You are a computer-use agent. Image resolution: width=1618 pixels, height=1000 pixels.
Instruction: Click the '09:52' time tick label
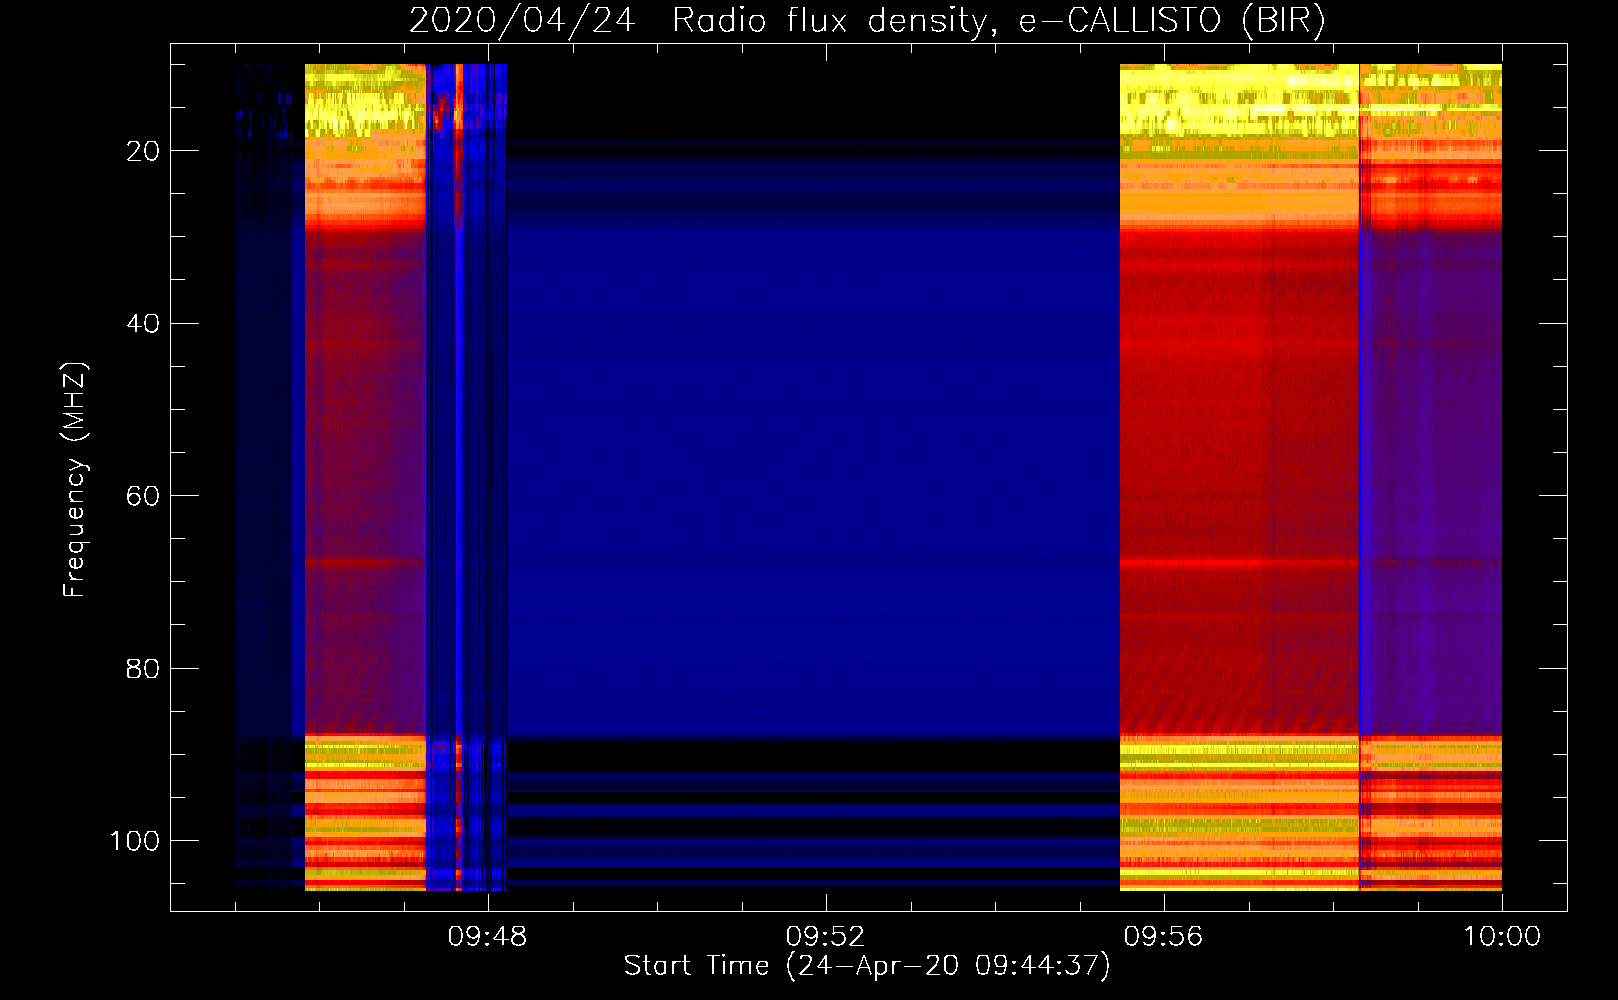825,937
